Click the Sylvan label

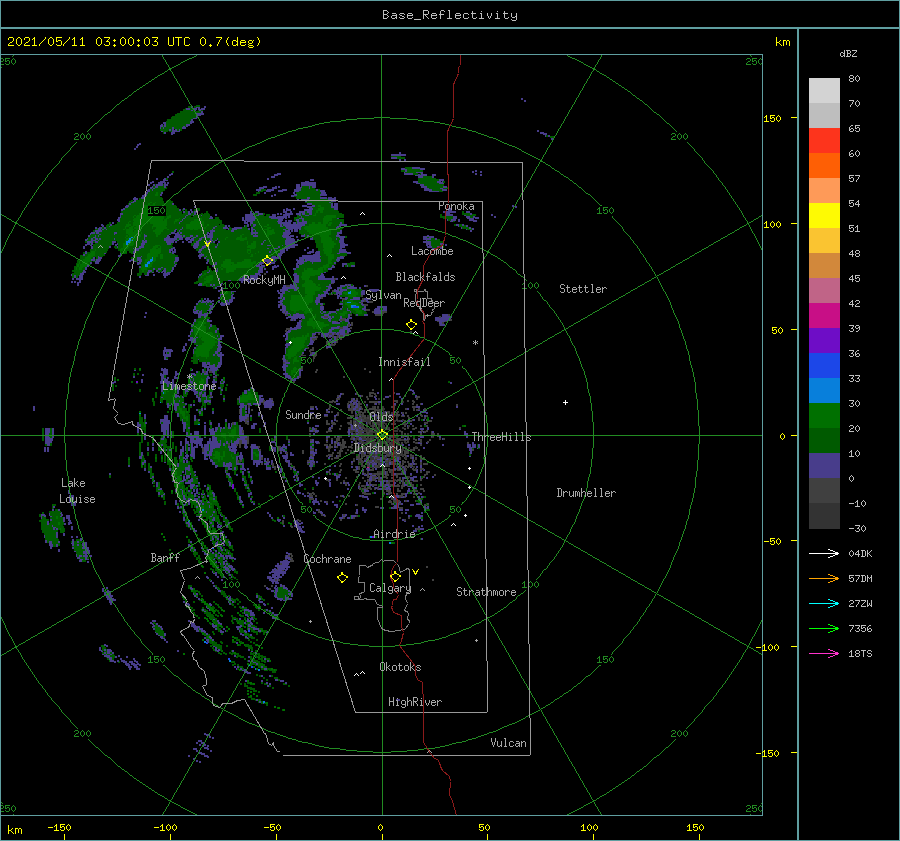click(x=383, y=296)
